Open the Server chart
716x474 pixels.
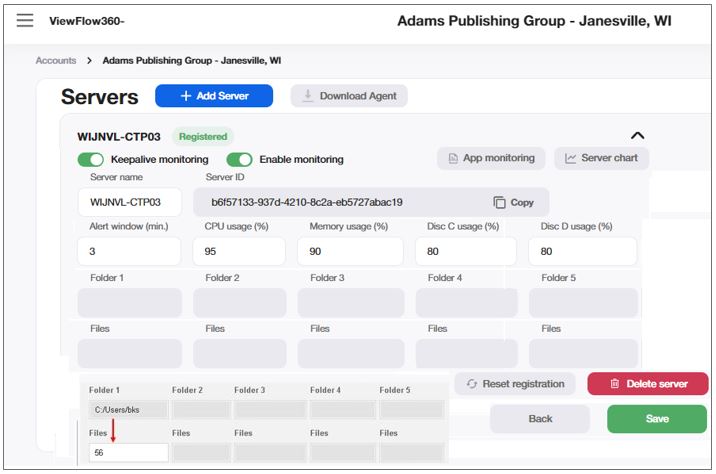click(x=601, y=158)
